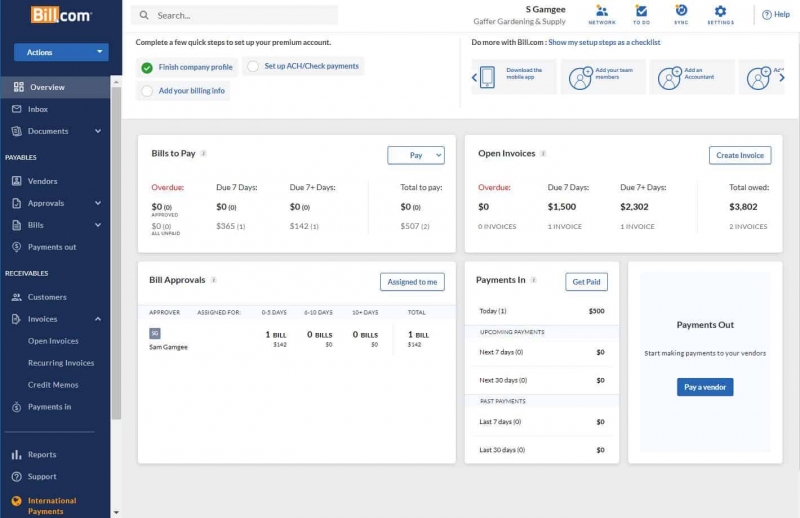Open Recurring Invoices submenu item
The width and height of the screenshot is (800, 518).
pos(61,363)
